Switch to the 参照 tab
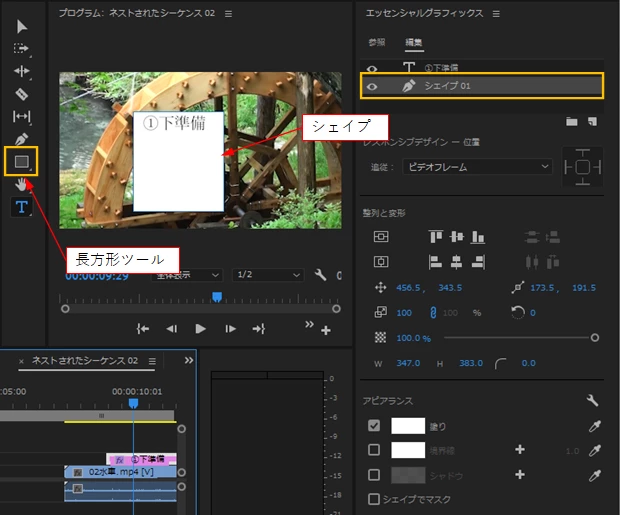Screen dimensions: 620x515 click(x=376, y=42)
